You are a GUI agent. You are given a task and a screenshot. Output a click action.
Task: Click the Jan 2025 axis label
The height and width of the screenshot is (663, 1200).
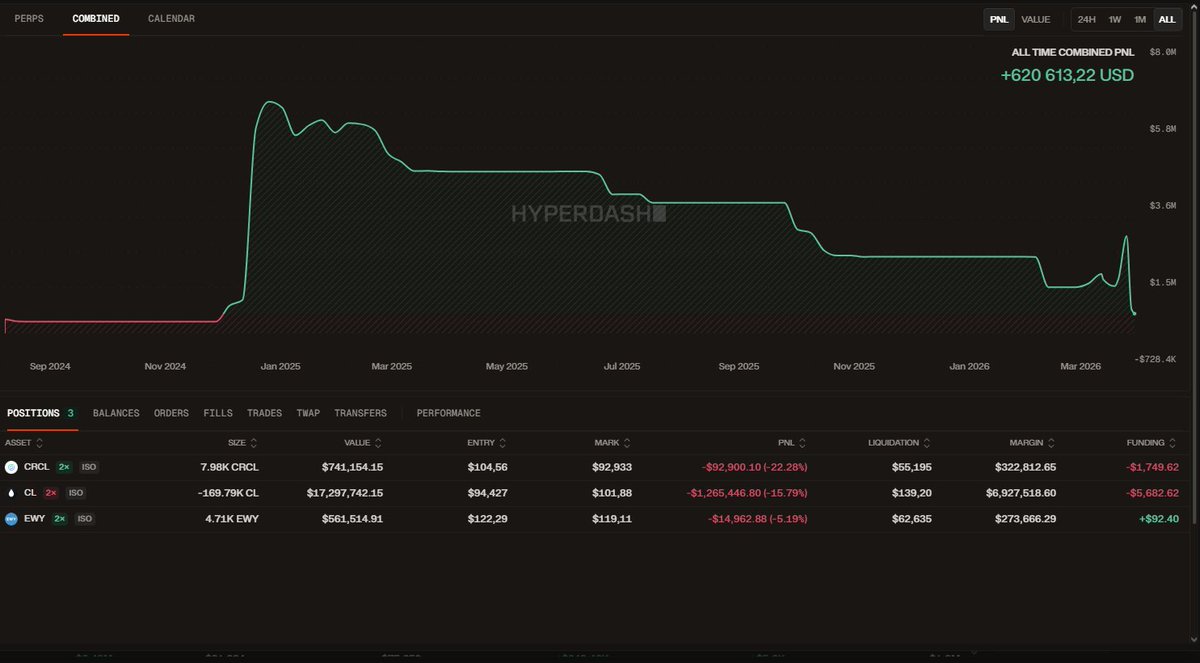tap(281, 366)
